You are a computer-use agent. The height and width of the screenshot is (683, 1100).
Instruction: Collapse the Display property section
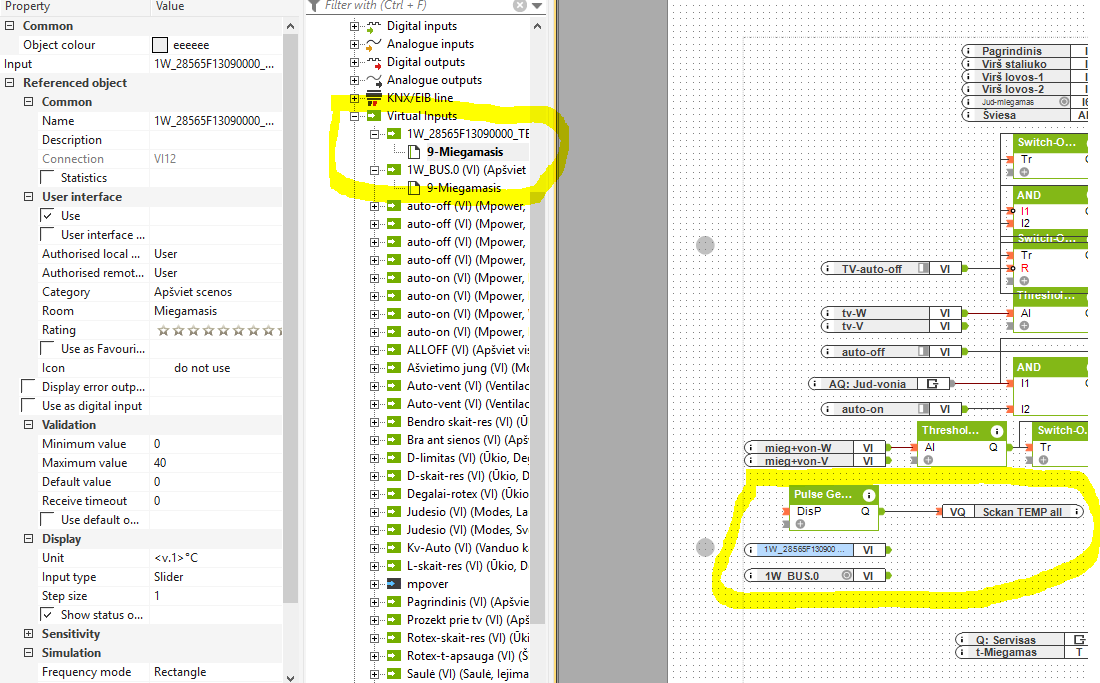pyautogui.click(x=28, y=539)
